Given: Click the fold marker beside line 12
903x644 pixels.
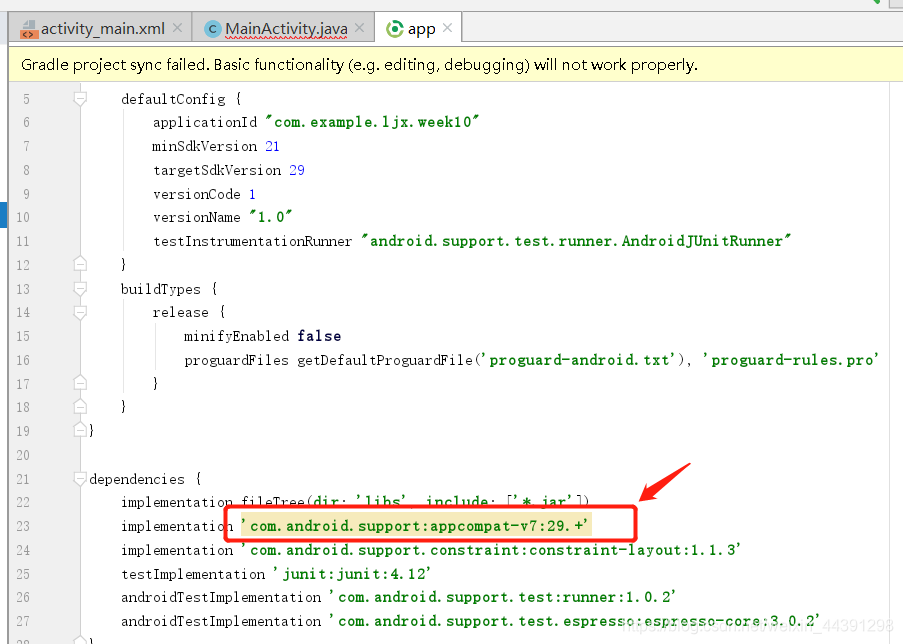Looking at the screenshot, I should click(81, 264).
